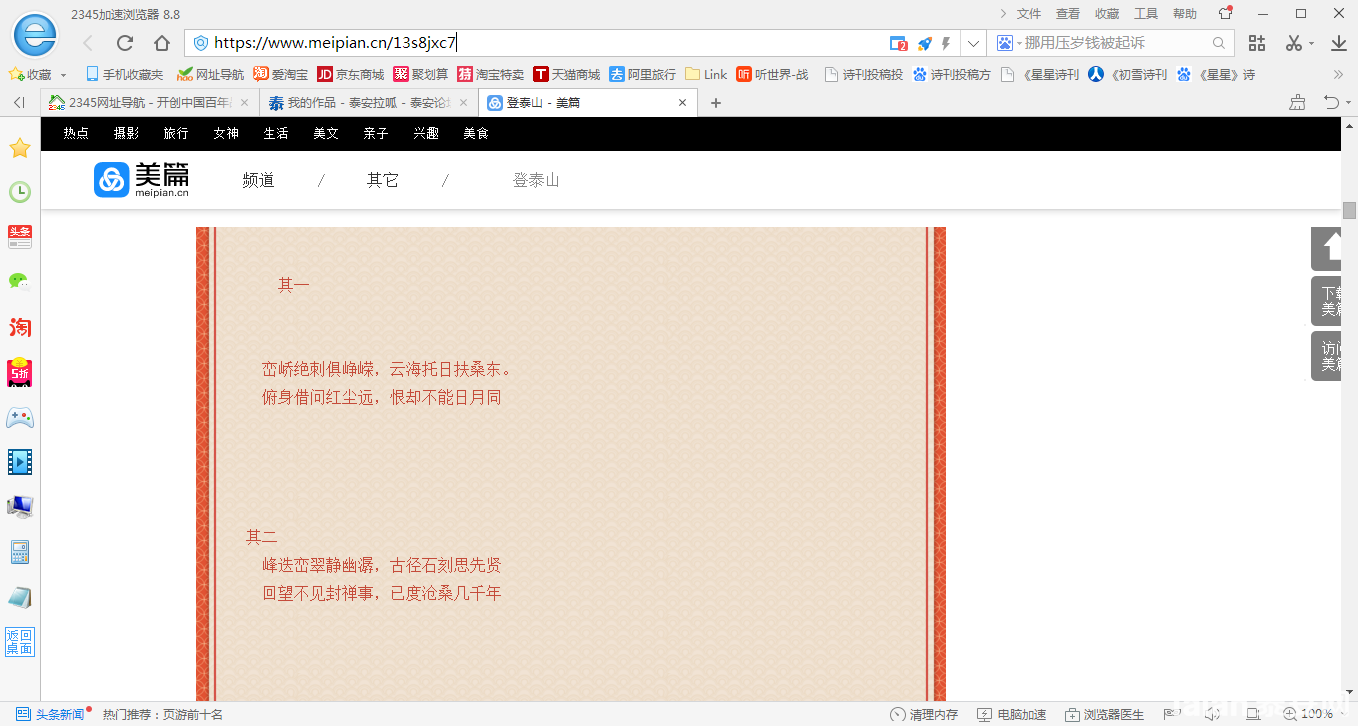This screenshot has width=1358, height=726.
Task: Click 清理内存 in status bar
Action: point(924,715)
